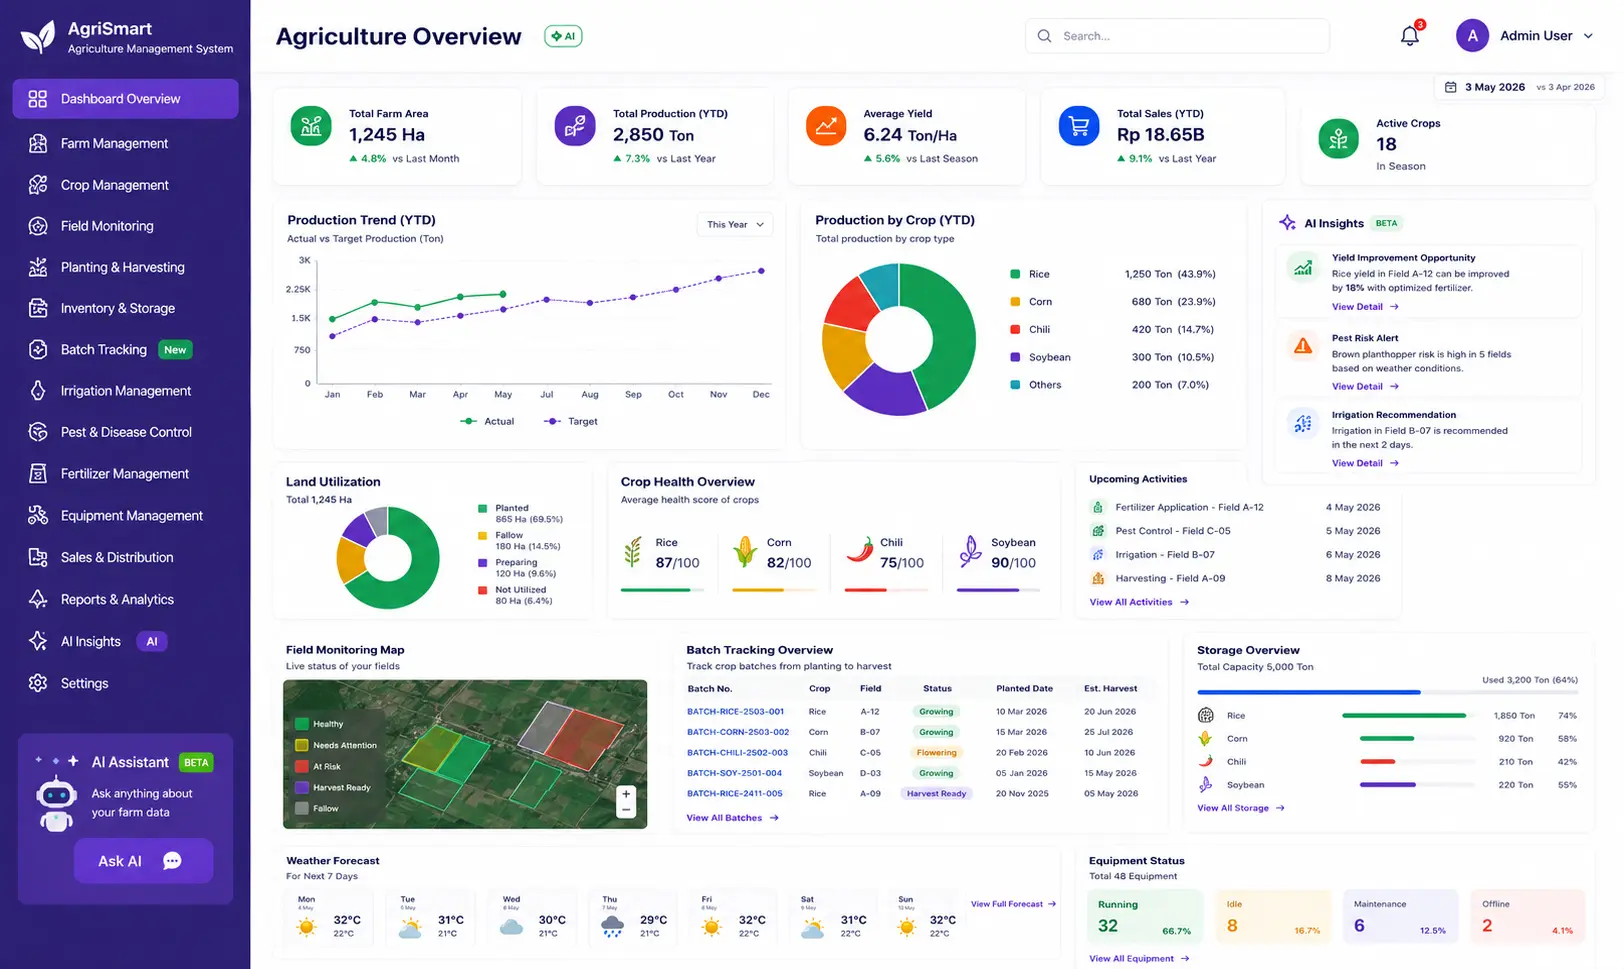Click the Pest & Disease Control icon
1624x969 pixels.
point(38,432)
